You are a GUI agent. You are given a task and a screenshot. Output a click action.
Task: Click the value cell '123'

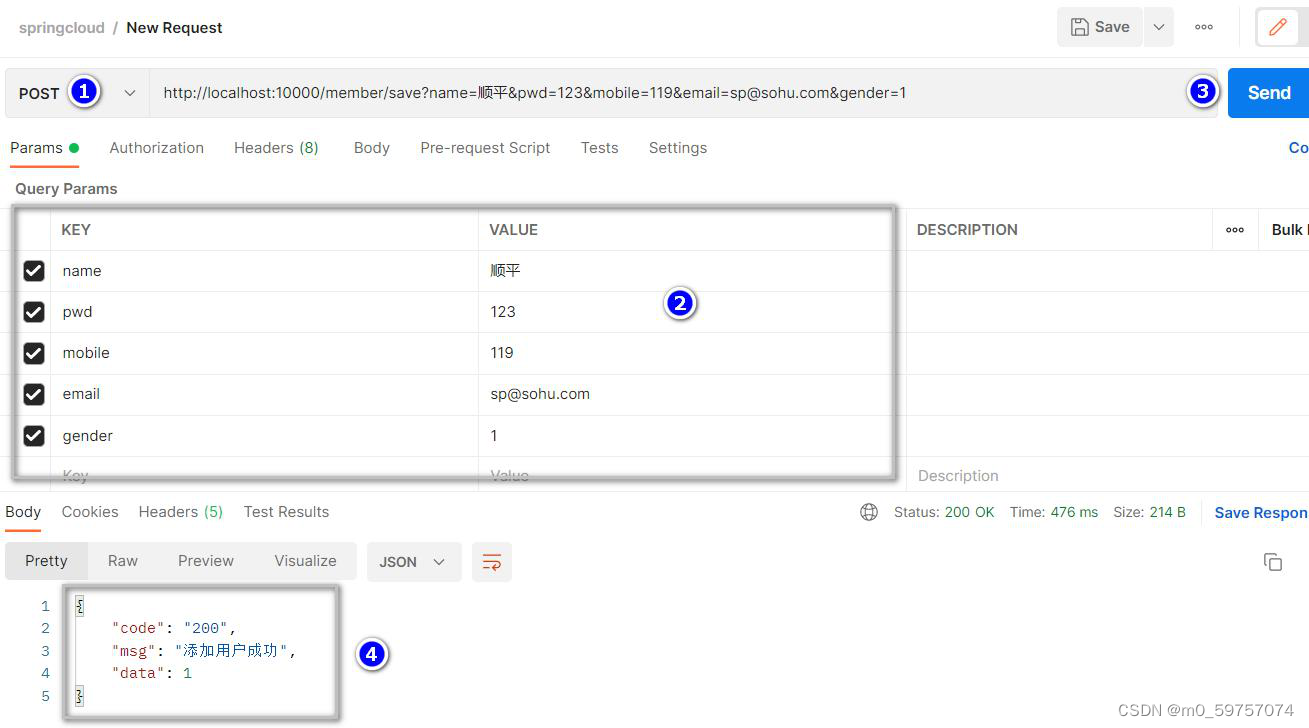(x=692, y=312)
